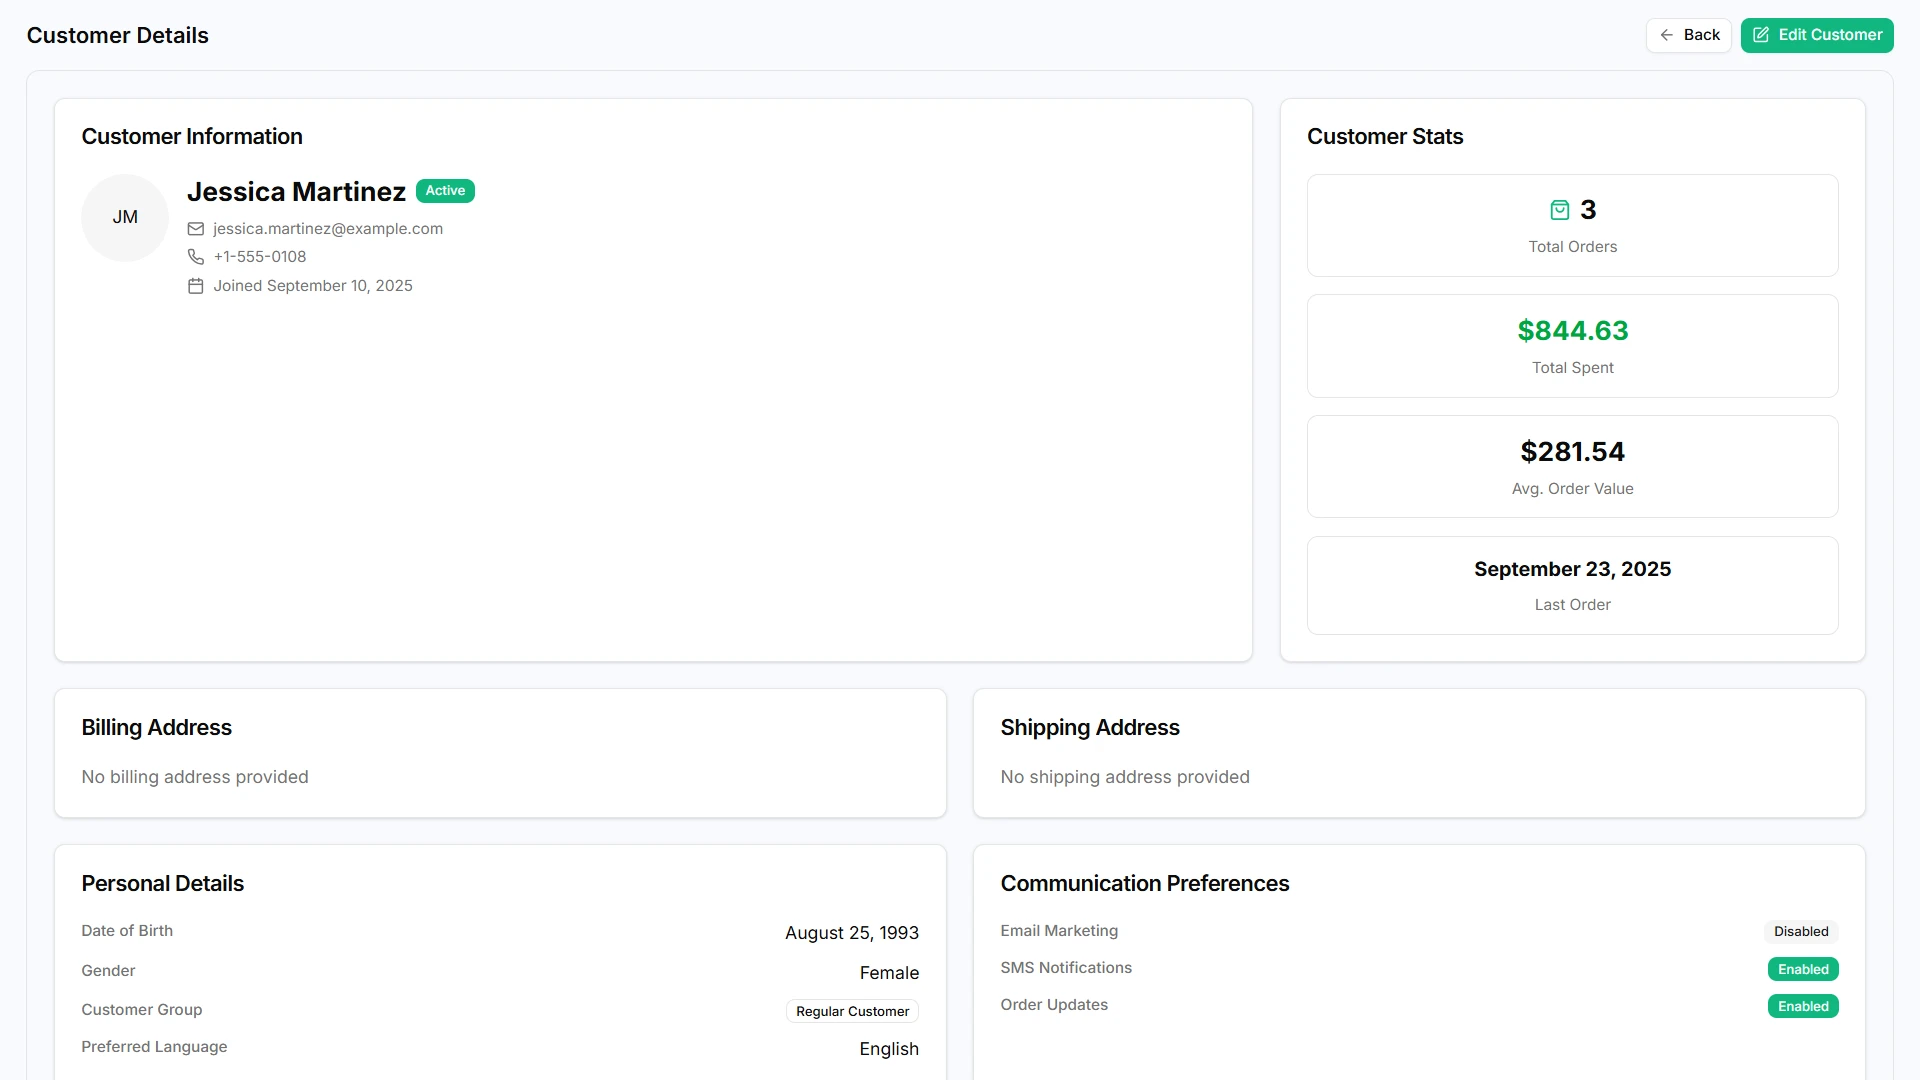1920x1080 pixels.
Task: Click the Customer Information heading
Action: (x=192, y=137)
